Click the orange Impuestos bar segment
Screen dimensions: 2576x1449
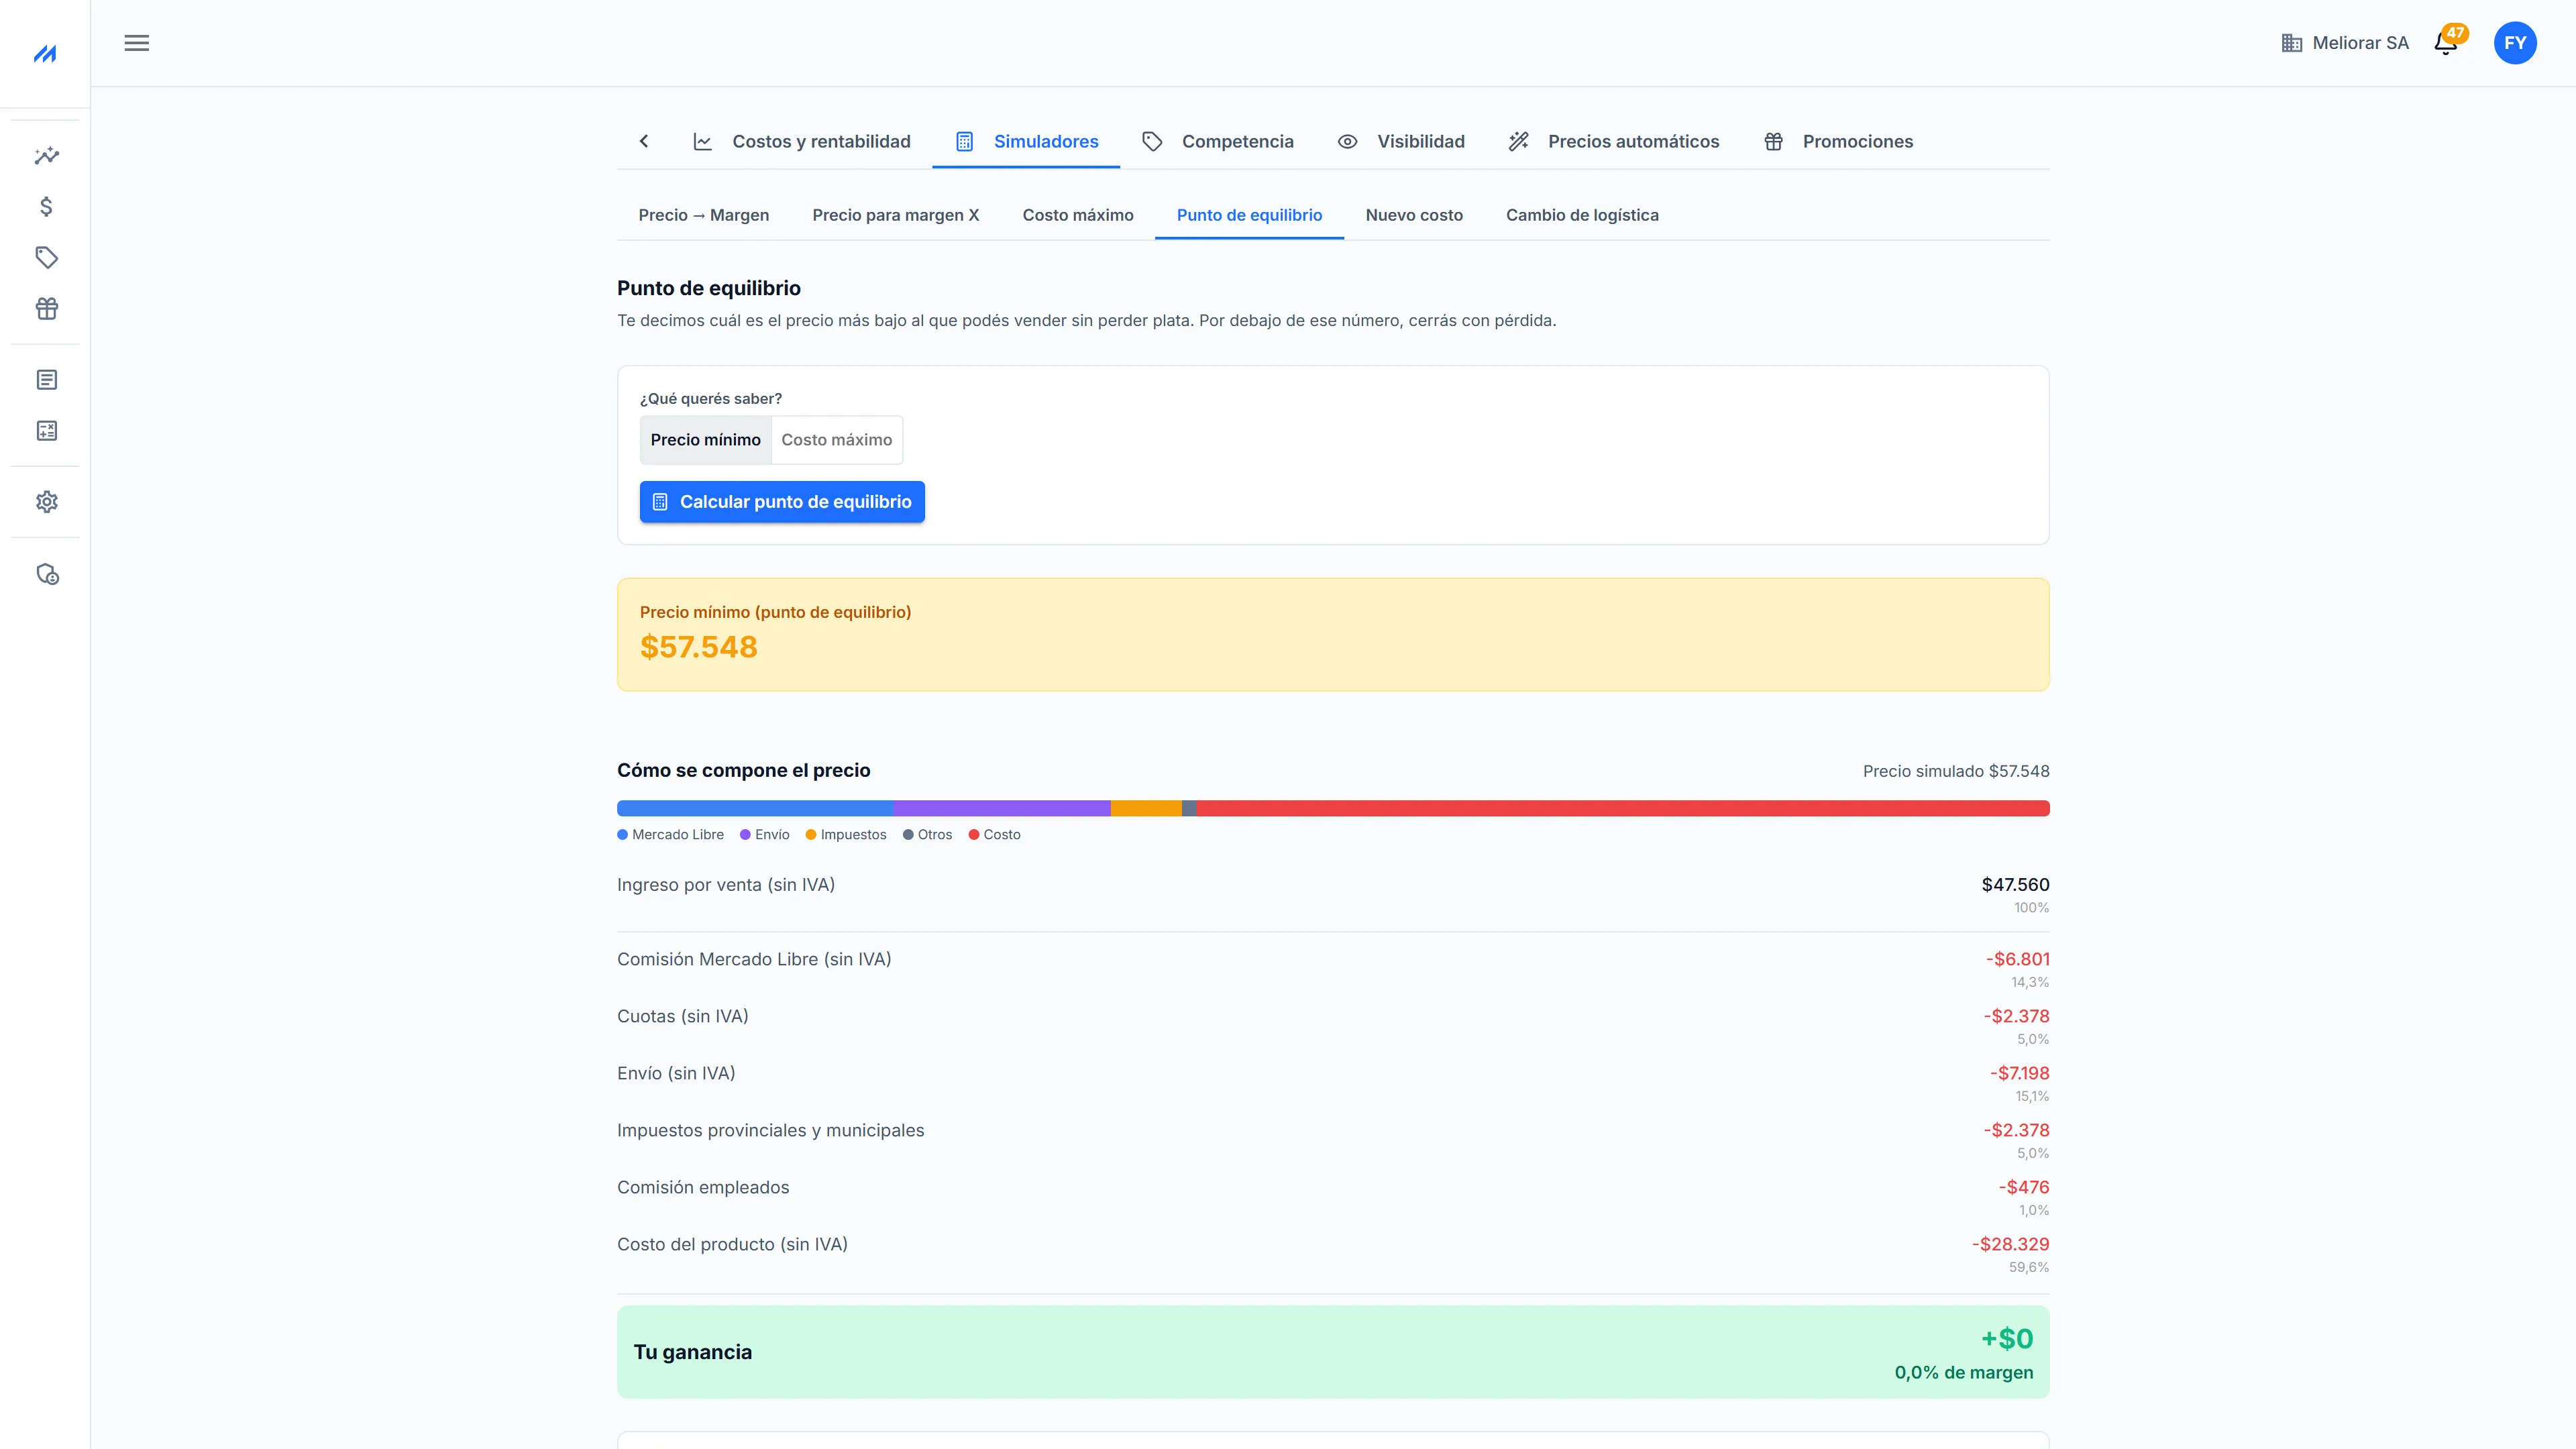(x=1146, y=808)
